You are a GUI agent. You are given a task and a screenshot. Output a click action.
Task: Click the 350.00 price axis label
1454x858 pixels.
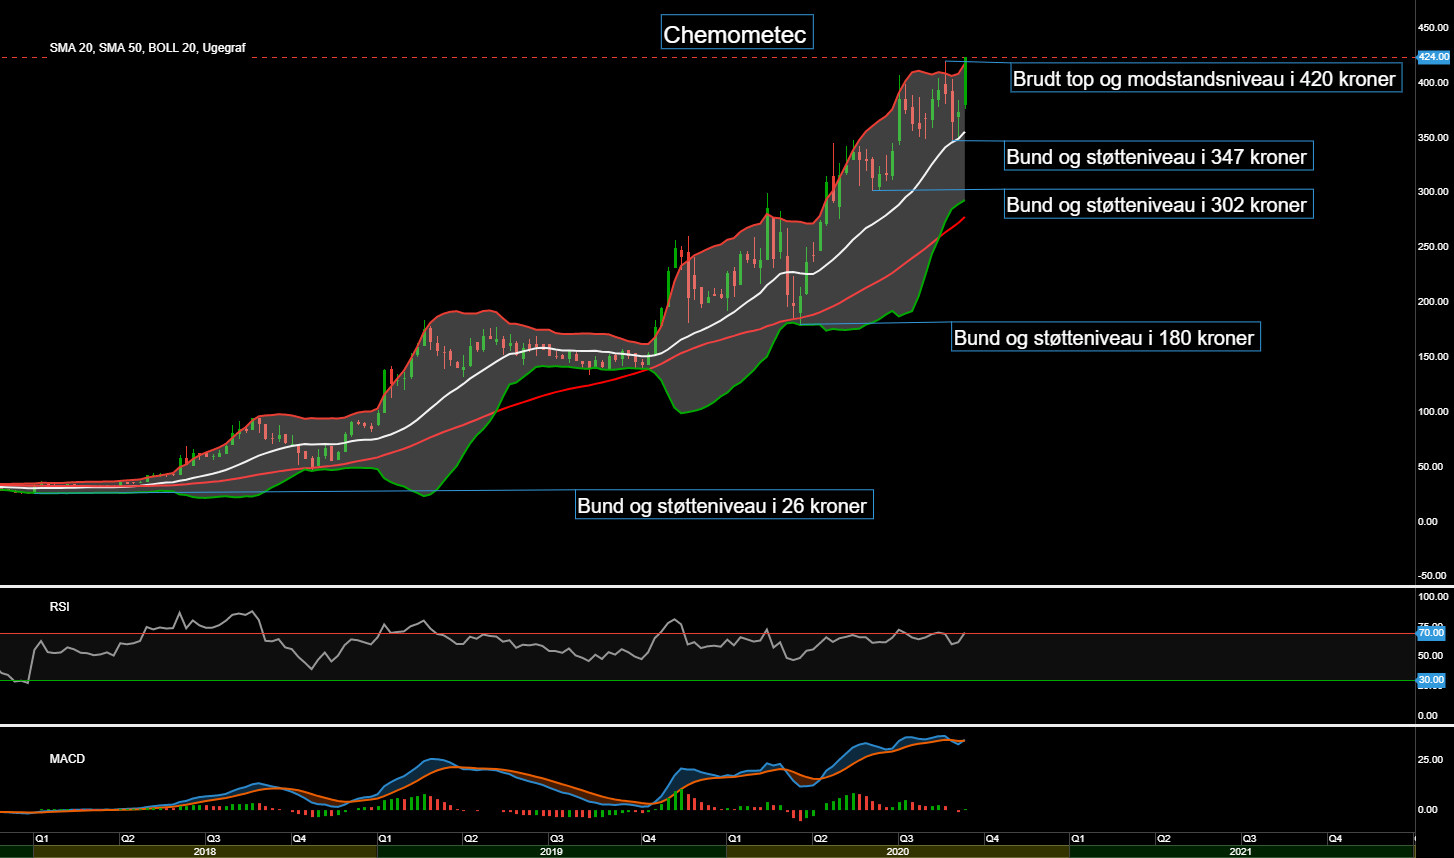[x=1433, y=137]
